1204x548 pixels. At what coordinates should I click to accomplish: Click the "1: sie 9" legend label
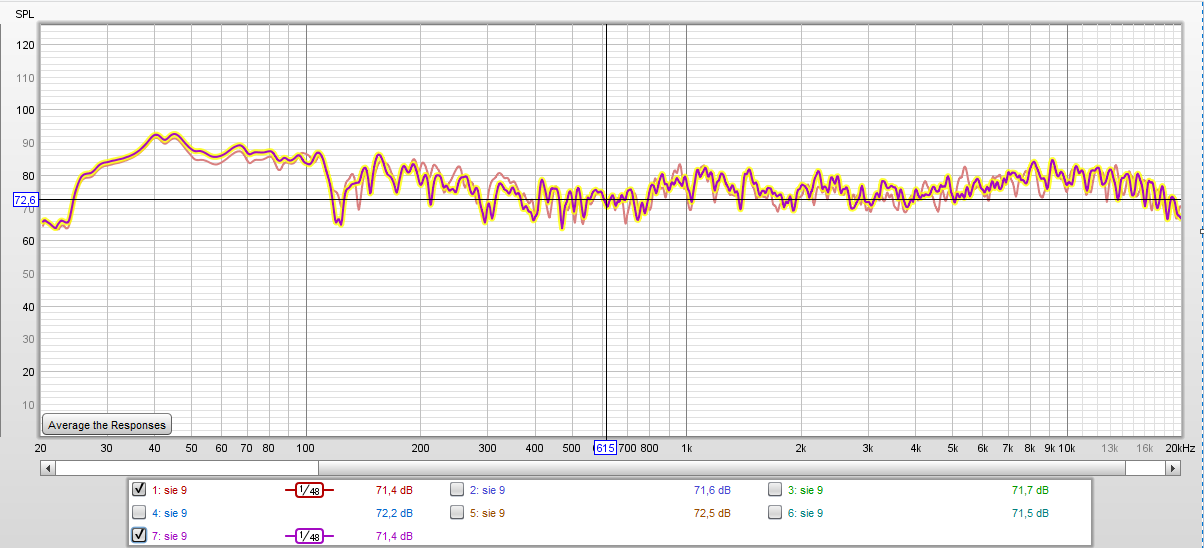169,490
